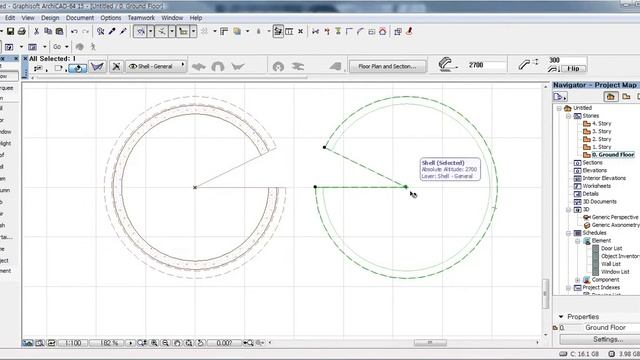Click the walking figure icon
Image resolution: width=640 pixels, height=360 pixels.
pos(93,47)
